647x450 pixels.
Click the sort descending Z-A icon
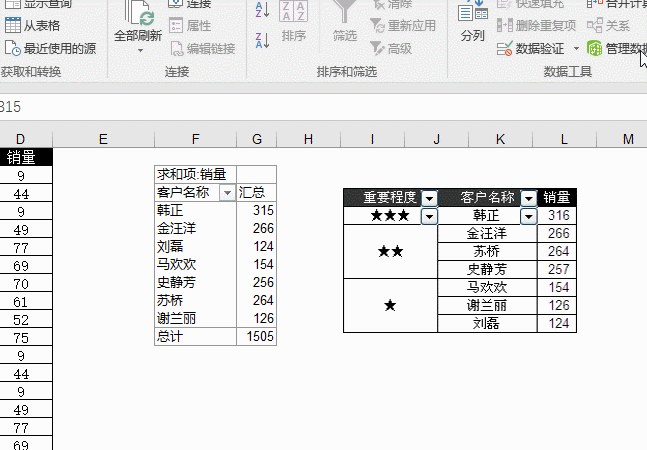coord(262,40)
